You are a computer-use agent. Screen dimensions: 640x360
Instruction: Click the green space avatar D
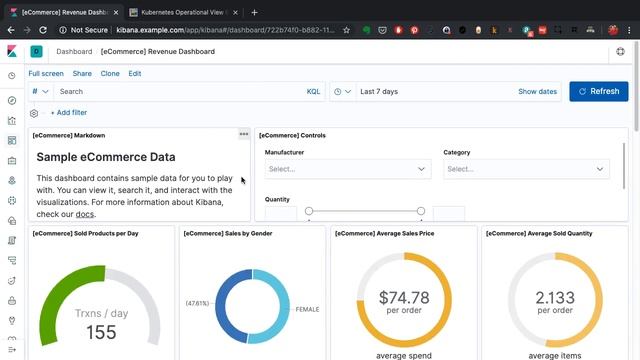pos(36,51)
